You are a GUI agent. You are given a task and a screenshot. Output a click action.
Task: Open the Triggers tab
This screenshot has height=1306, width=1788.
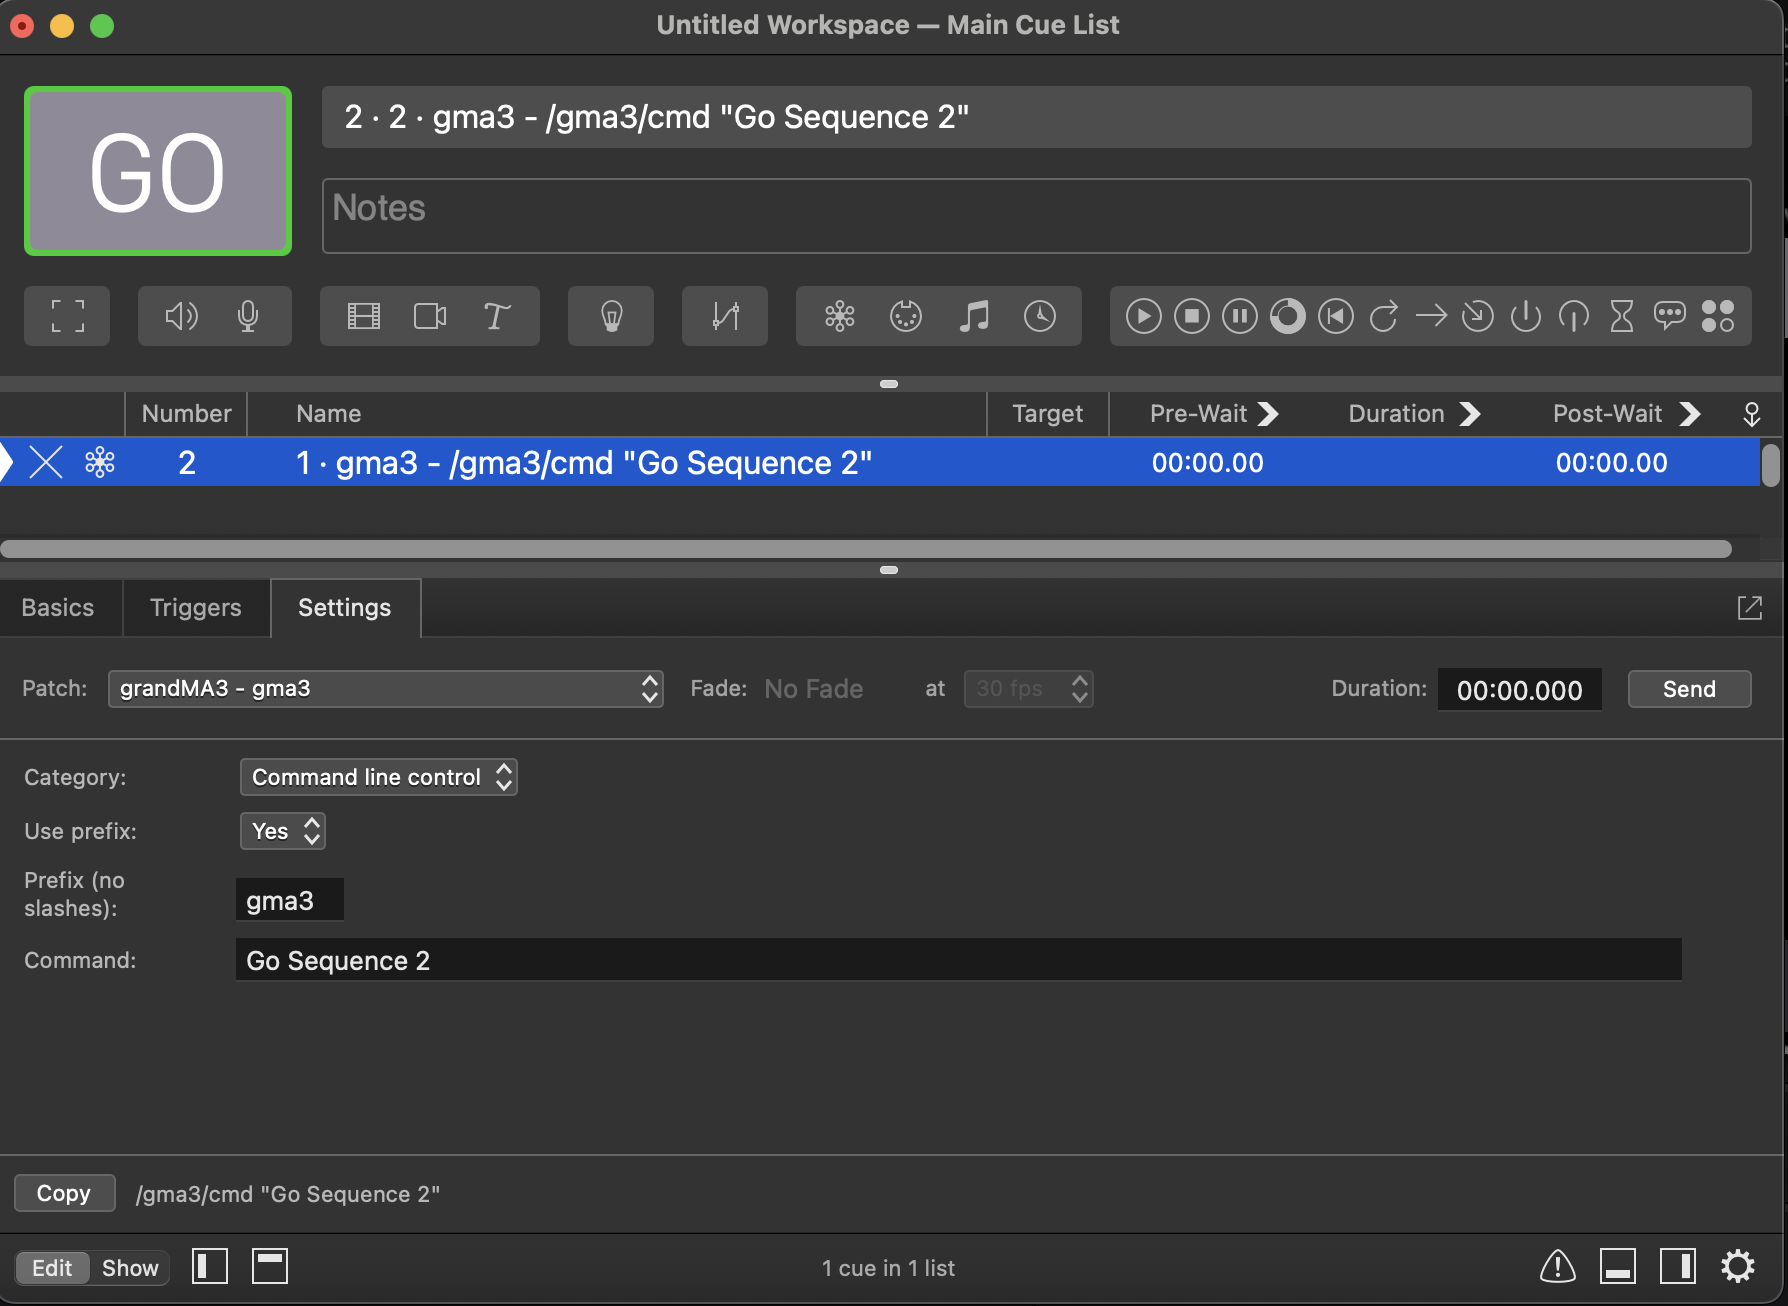(x=196, y=608)
